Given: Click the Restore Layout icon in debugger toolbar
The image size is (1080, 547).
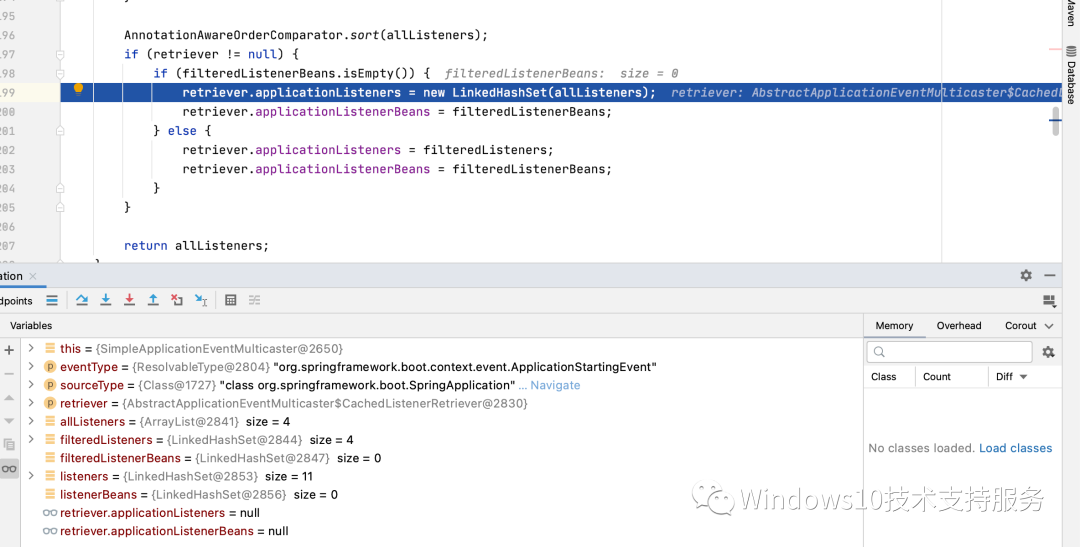Looking at the screenshot, I should pos(1049,300).
